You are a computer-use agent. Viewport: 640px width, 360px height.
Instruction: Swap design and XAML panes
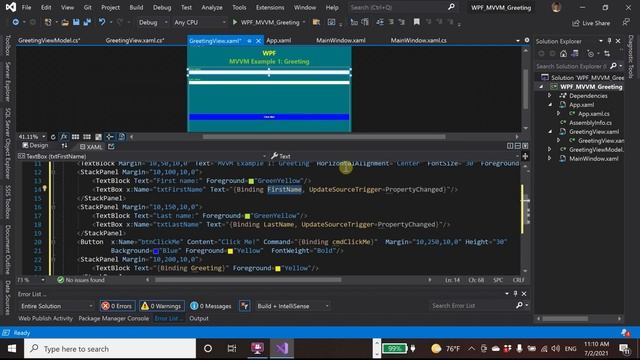click(x=64, y=146)
